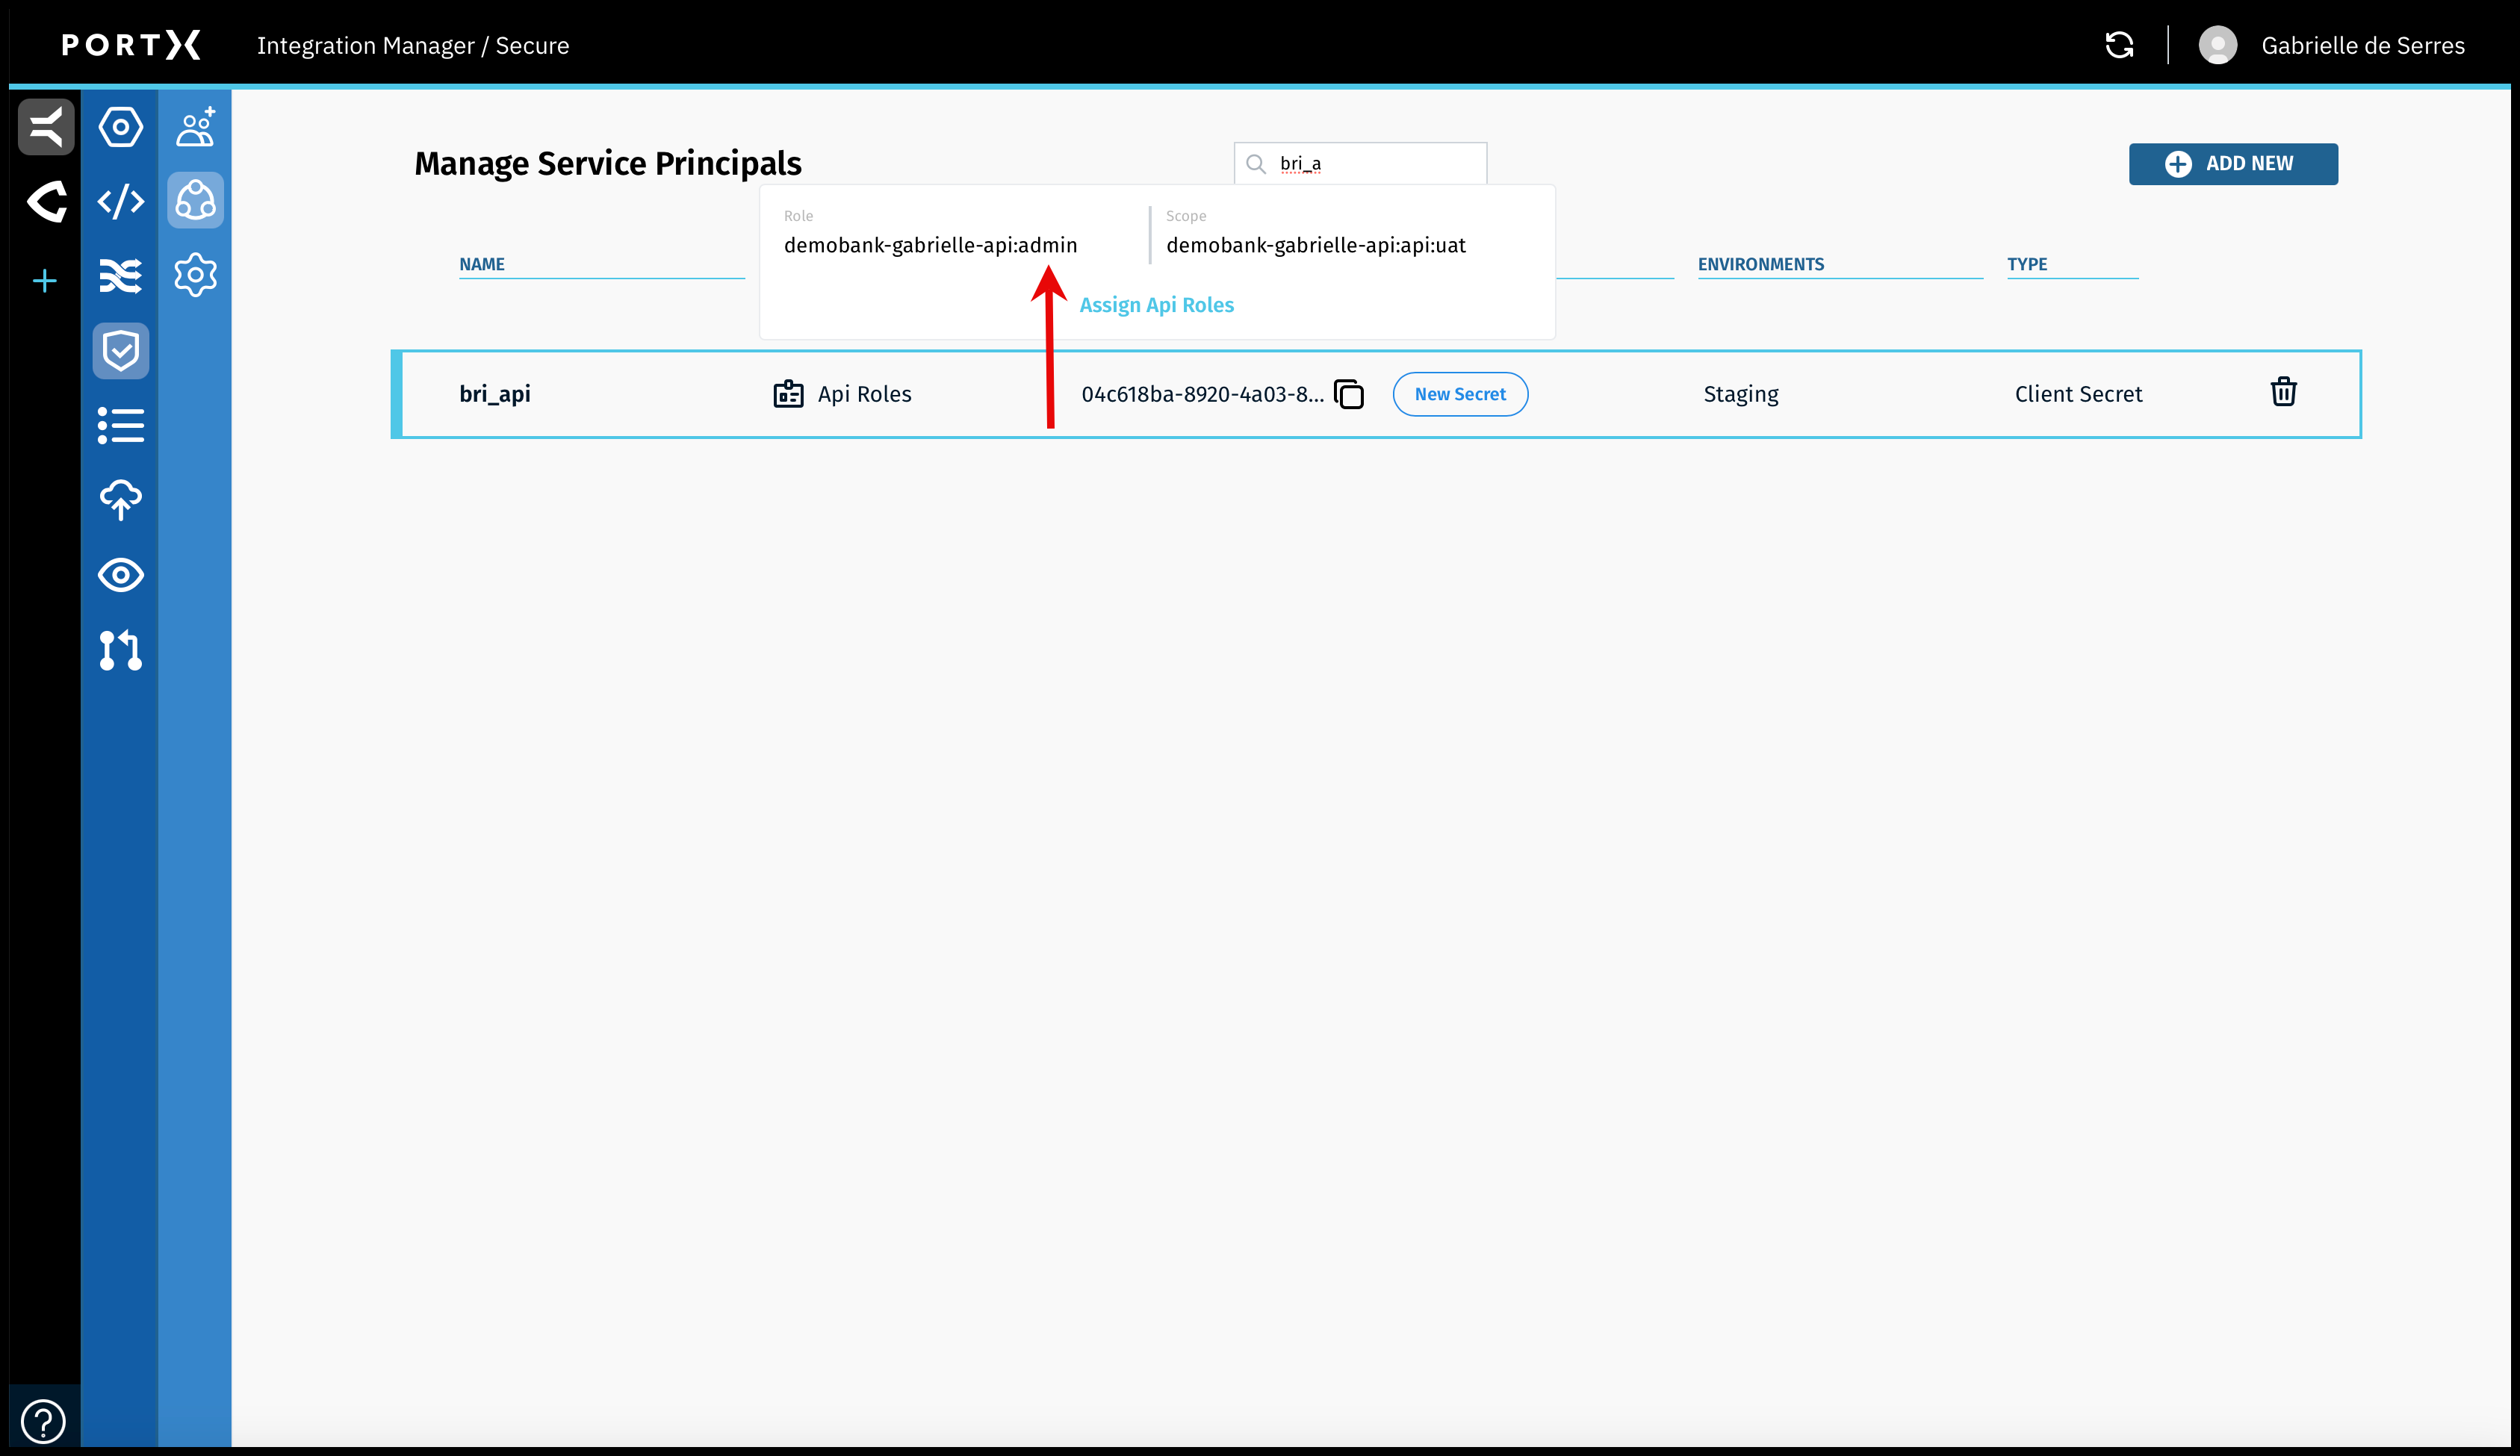Image resolution: width=2520 pixels, height=1456 pixels.
Task: Select the eye monitoring icon in sidebar
Action: click(x=120, y=575)
